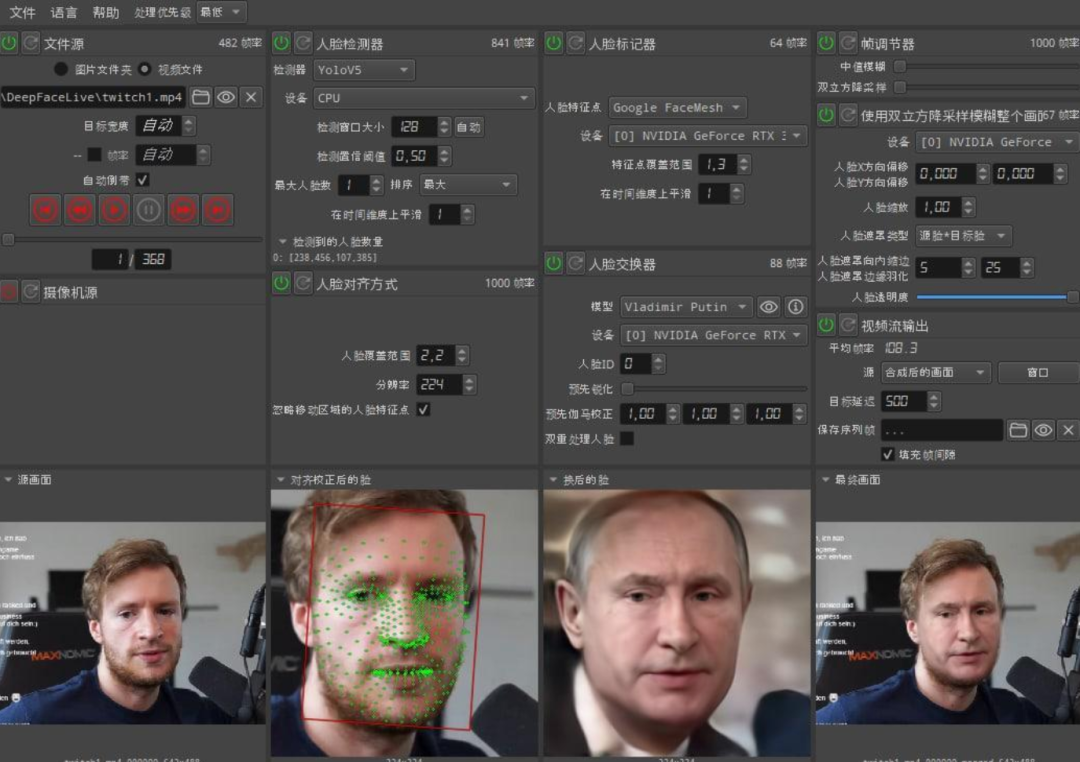
Task: Toggle 忽略移动区域的人脸特征点 checkbox
Action: (424, 409)
